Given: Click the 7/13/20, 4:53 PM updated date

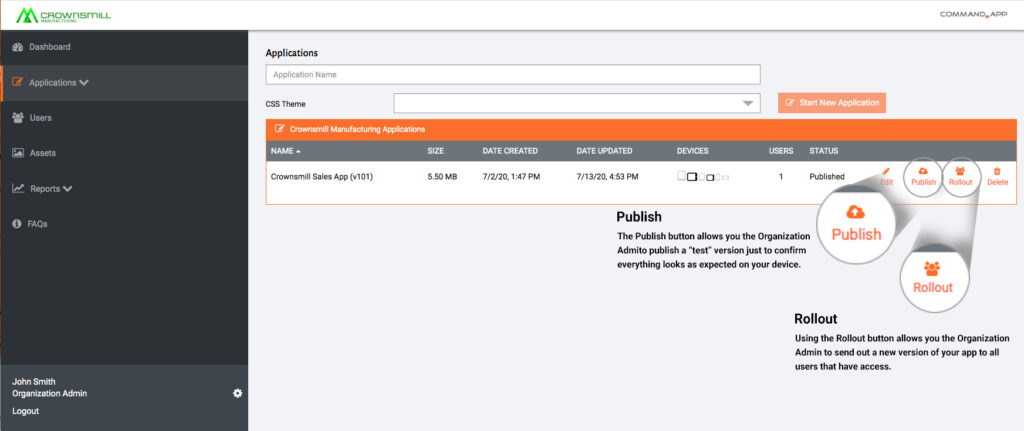Looking at the screenshot, I should click(607, 176).
